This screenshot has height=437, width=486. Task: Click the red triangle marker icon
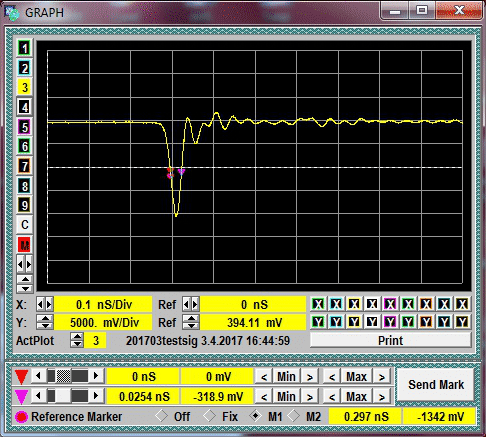[x=21, y=377]
